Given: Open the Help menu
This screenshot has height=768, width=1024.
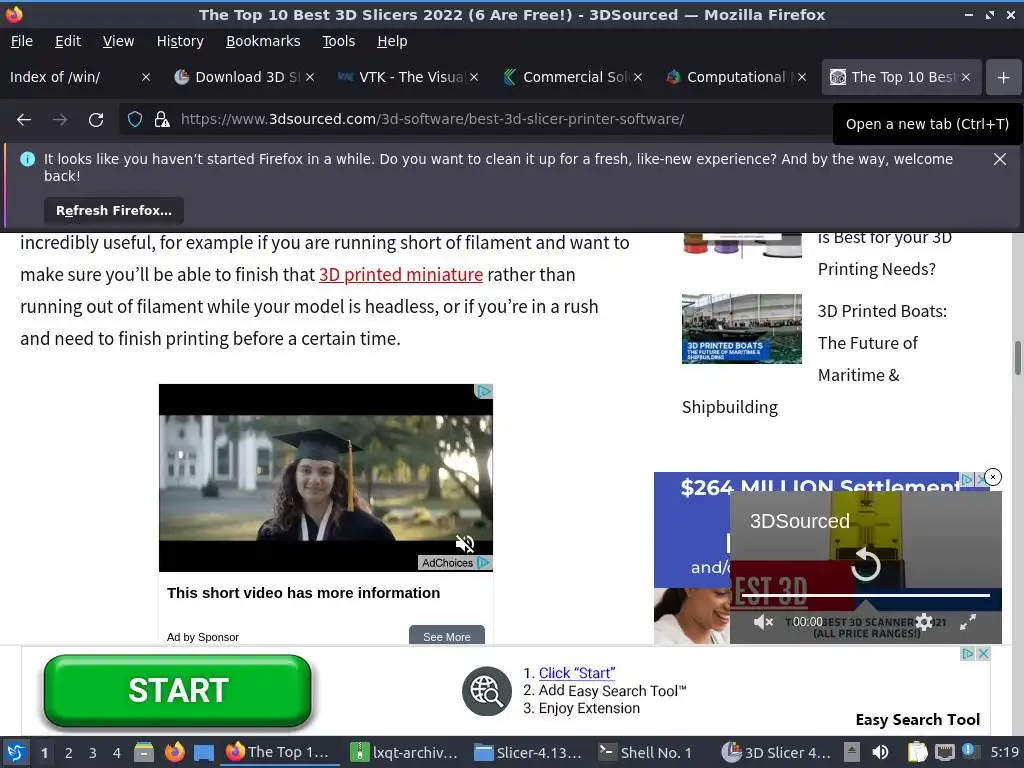Looking at the screenshot, I should coord(392,41).
